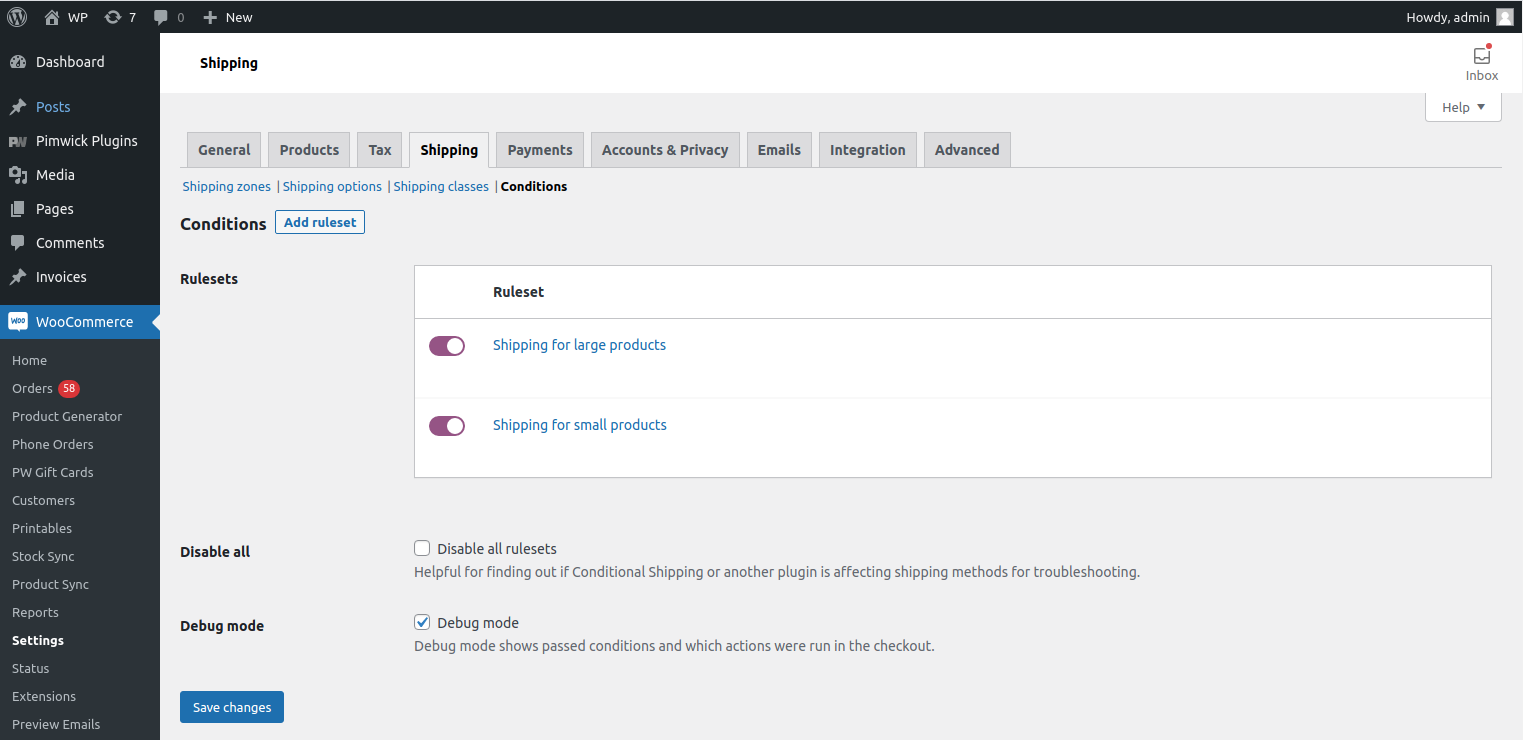This screenshot has width=1523, height=740.
Task: Toggle the Shipping for large products ruleset
Action: pos(447,346)
